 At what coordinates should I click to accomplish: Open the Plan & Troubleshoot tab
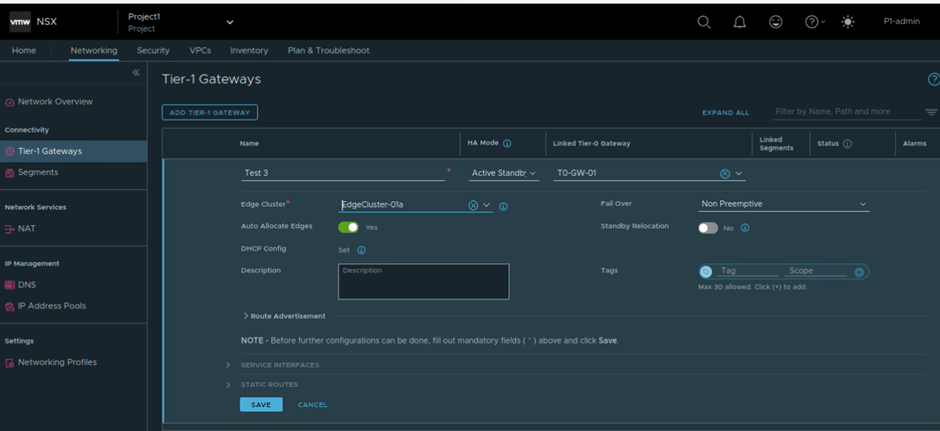[x=328, y=50]
